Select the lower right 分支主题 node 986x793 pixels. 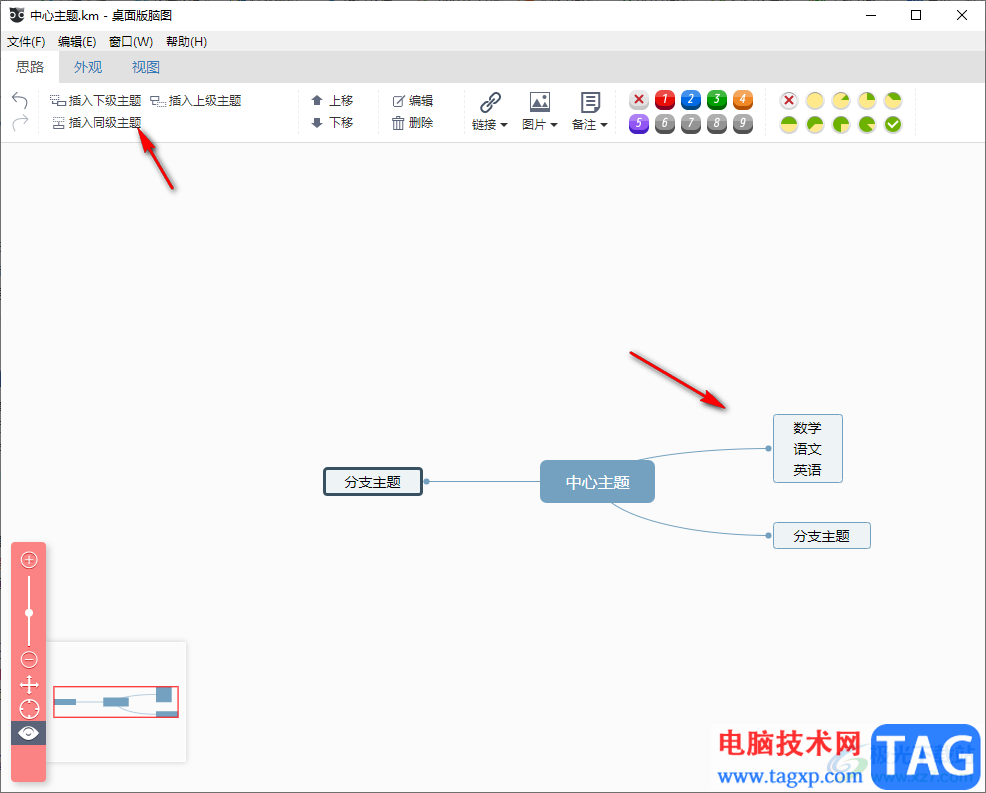[821, 536]
